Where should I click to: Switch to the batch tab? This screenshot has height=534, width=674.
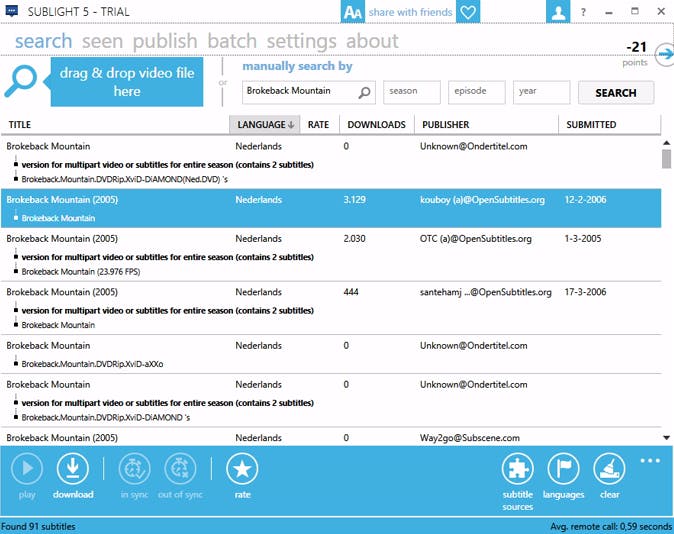point(232,41)
